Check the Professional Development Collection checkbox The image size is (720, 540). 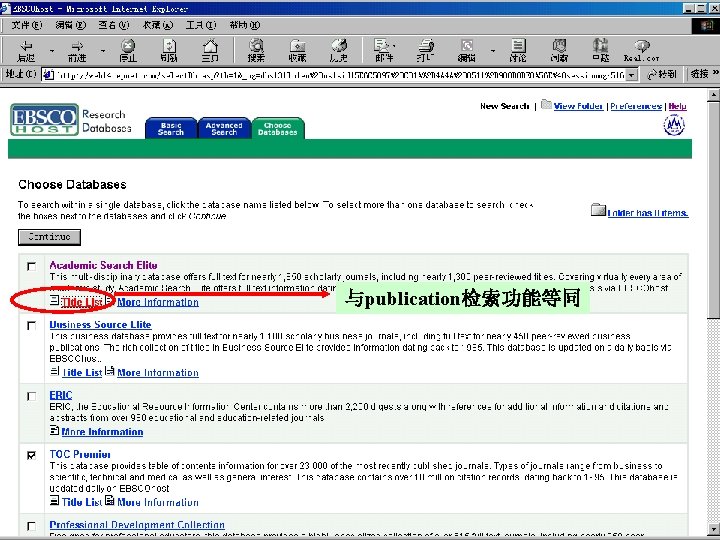click(x=31, y=526)
